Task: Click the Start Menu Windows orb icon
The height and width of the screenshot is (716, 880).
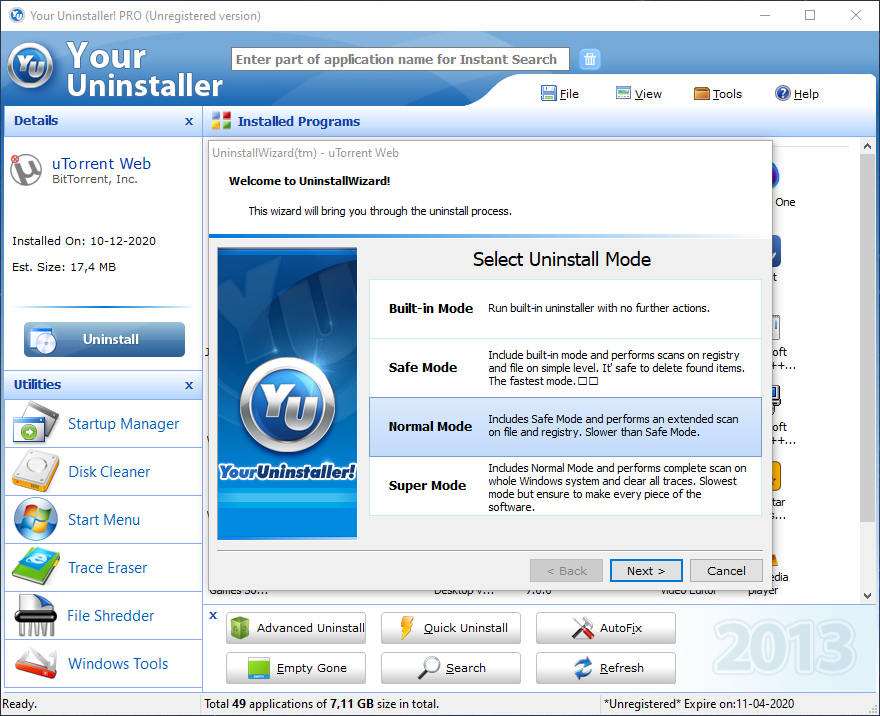Action: pos(35,520)
